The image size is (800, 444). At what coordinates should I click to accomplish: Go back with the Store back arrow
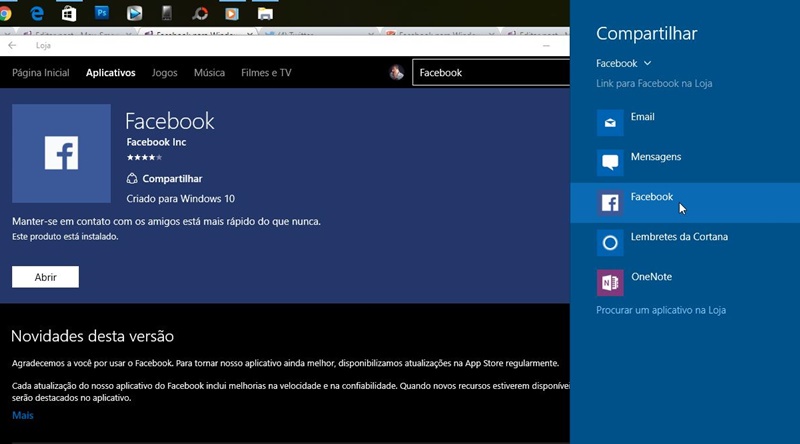tap(12, 45)
